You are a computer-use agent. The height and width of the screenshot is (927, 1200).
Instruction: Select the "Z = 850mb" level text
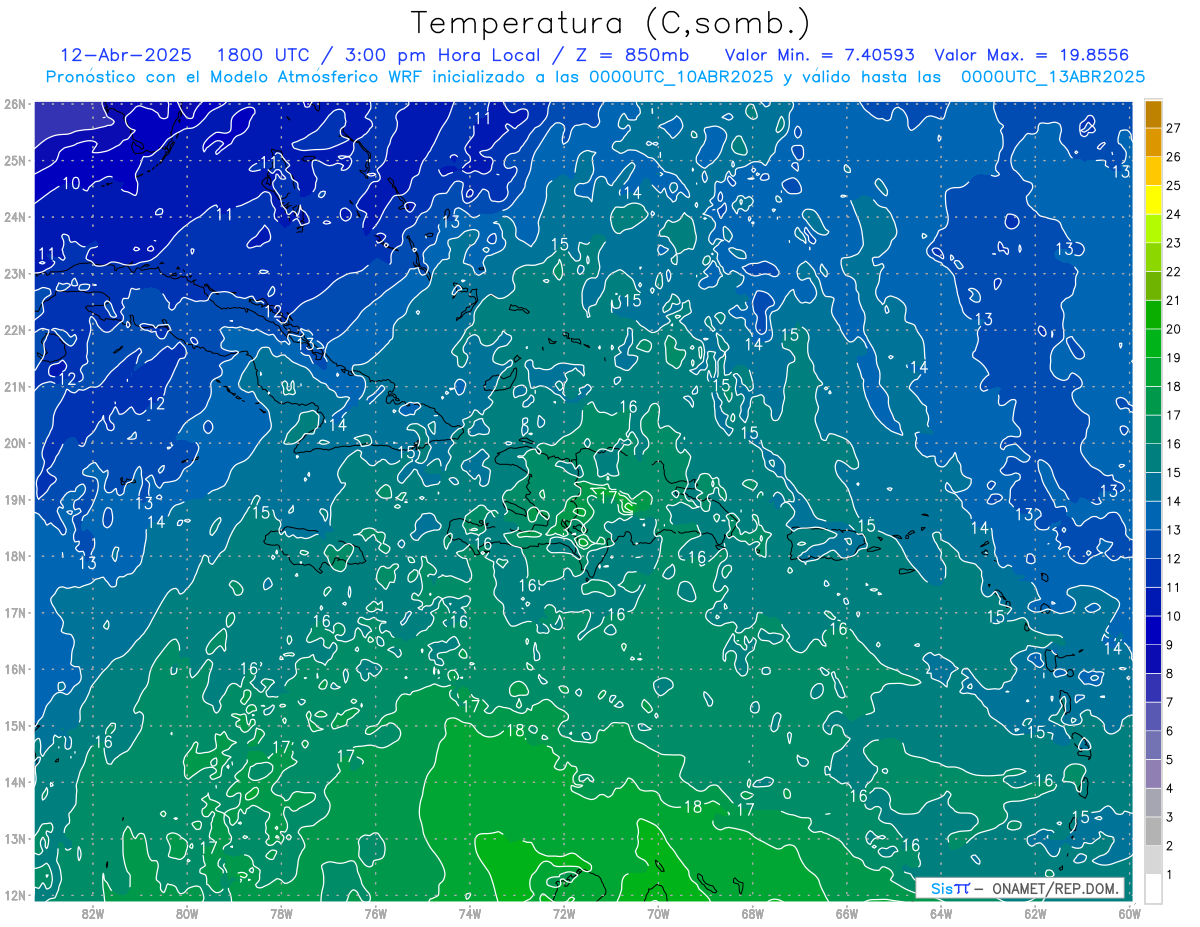627,55
